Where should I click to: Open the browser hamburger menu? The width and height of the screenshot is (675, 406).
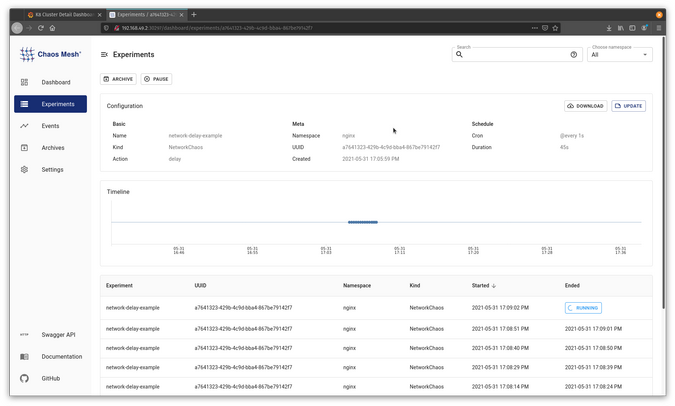pyautogui.click(x=659, y=28)
